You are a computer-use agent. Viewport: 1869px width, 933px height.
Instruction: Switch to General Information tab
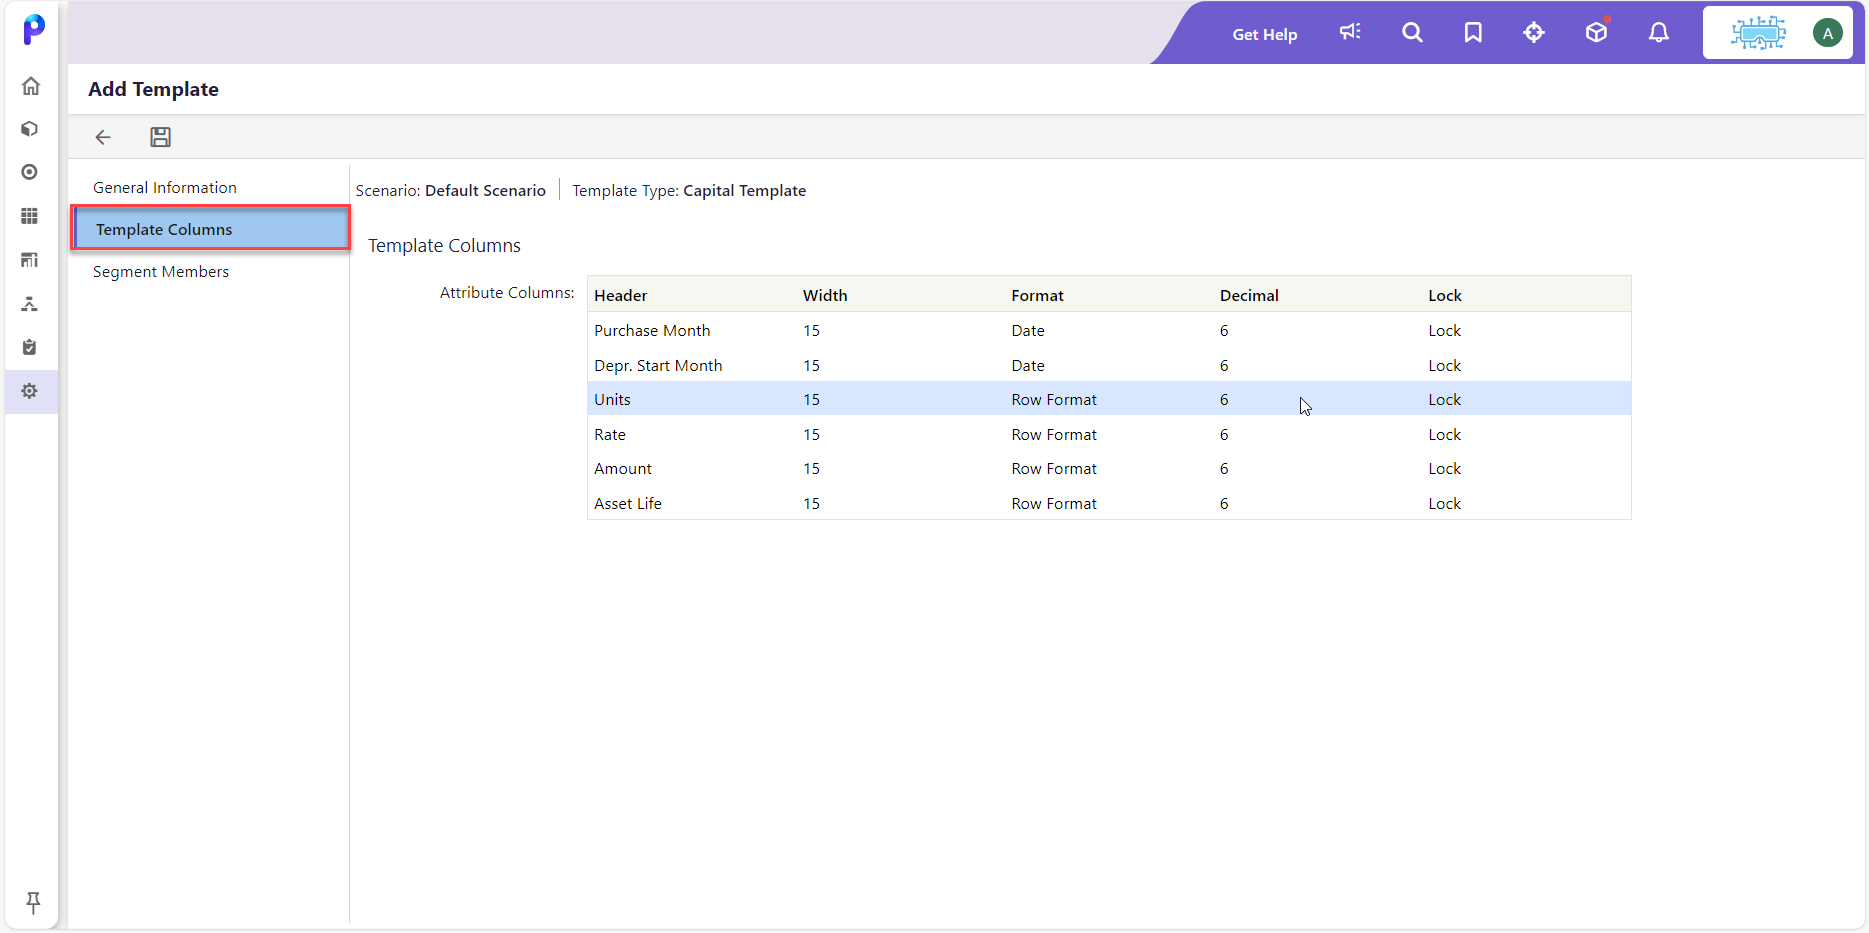point(165,187)
